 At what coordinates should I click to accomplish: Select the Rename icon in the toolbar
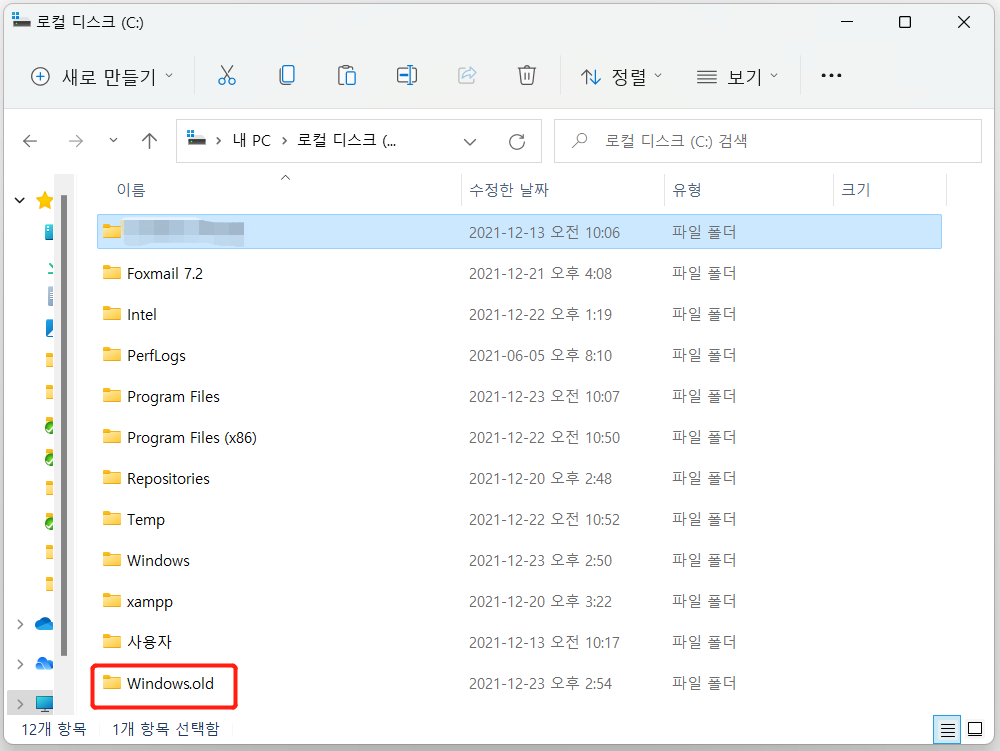(407, 75)
